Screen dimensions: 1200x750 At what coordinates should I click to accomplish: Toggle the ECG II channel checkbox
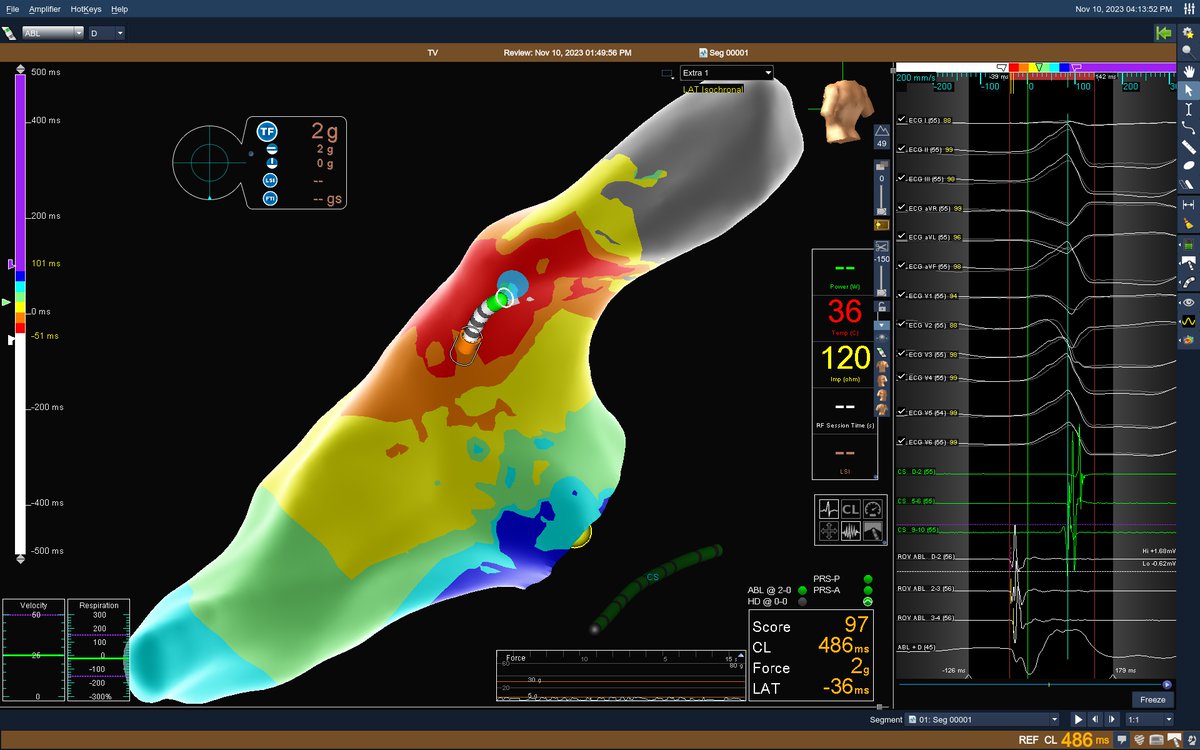tap(900, 149)
